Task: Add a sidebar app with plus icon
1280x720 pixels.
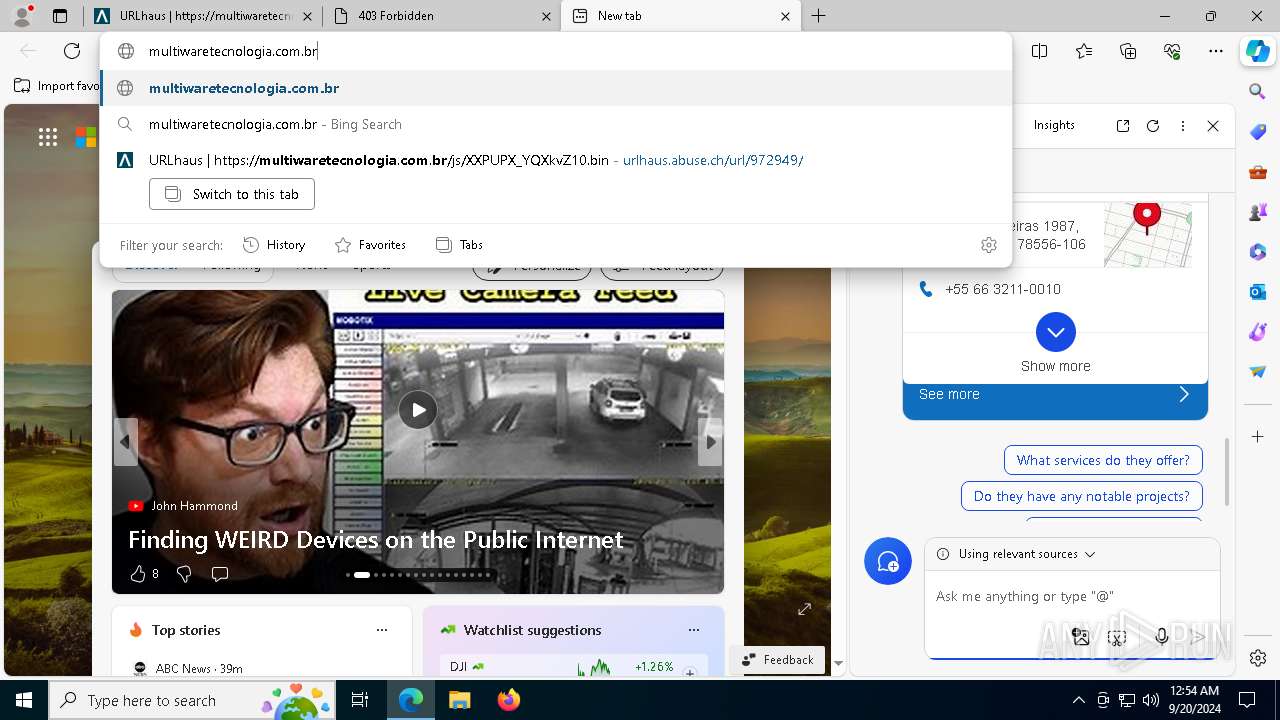Action: [x=1258, y=437]
